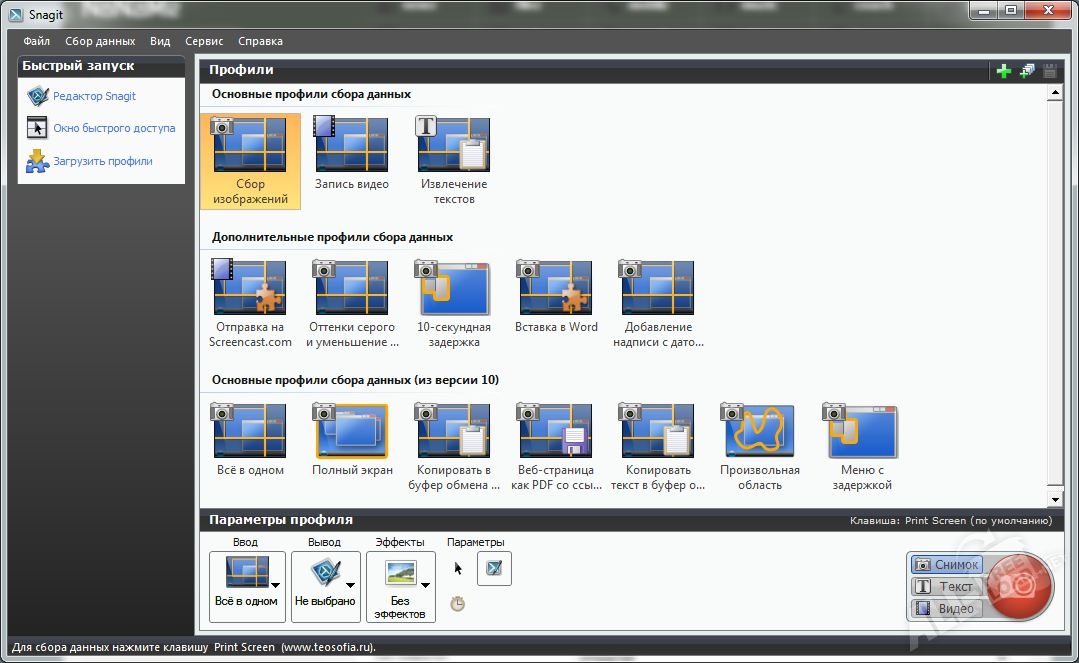The image size is (1079, 663).
Task: Toggle the cursor capture arrow option
Action: point(459,569)
